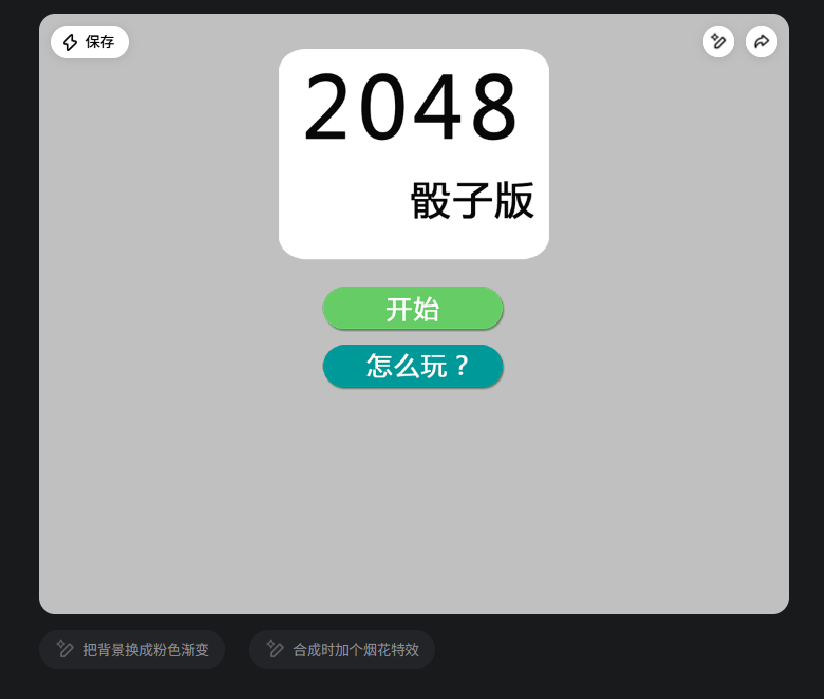Click the 骰子版 subtitle text
This screenshot has height=699, width=824.
coord(472,200)
